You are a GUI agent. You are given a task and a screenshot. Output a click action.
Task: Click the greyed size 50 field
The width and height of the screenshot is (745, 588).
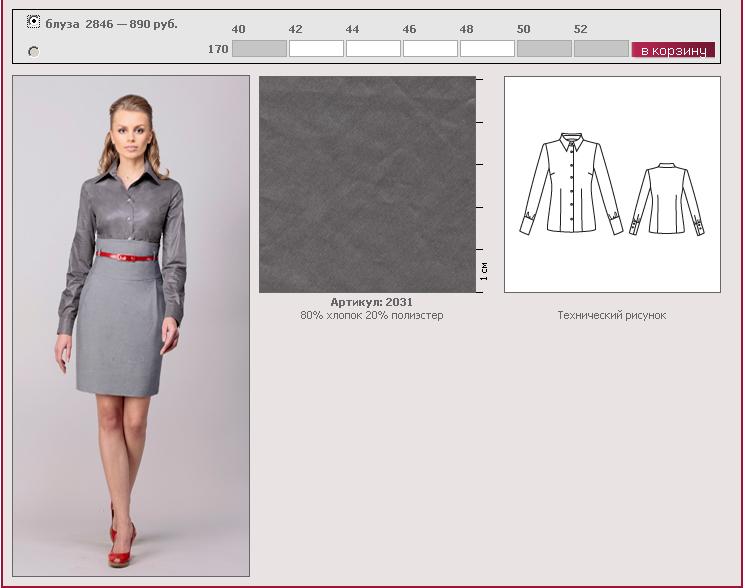click(544, 48)
